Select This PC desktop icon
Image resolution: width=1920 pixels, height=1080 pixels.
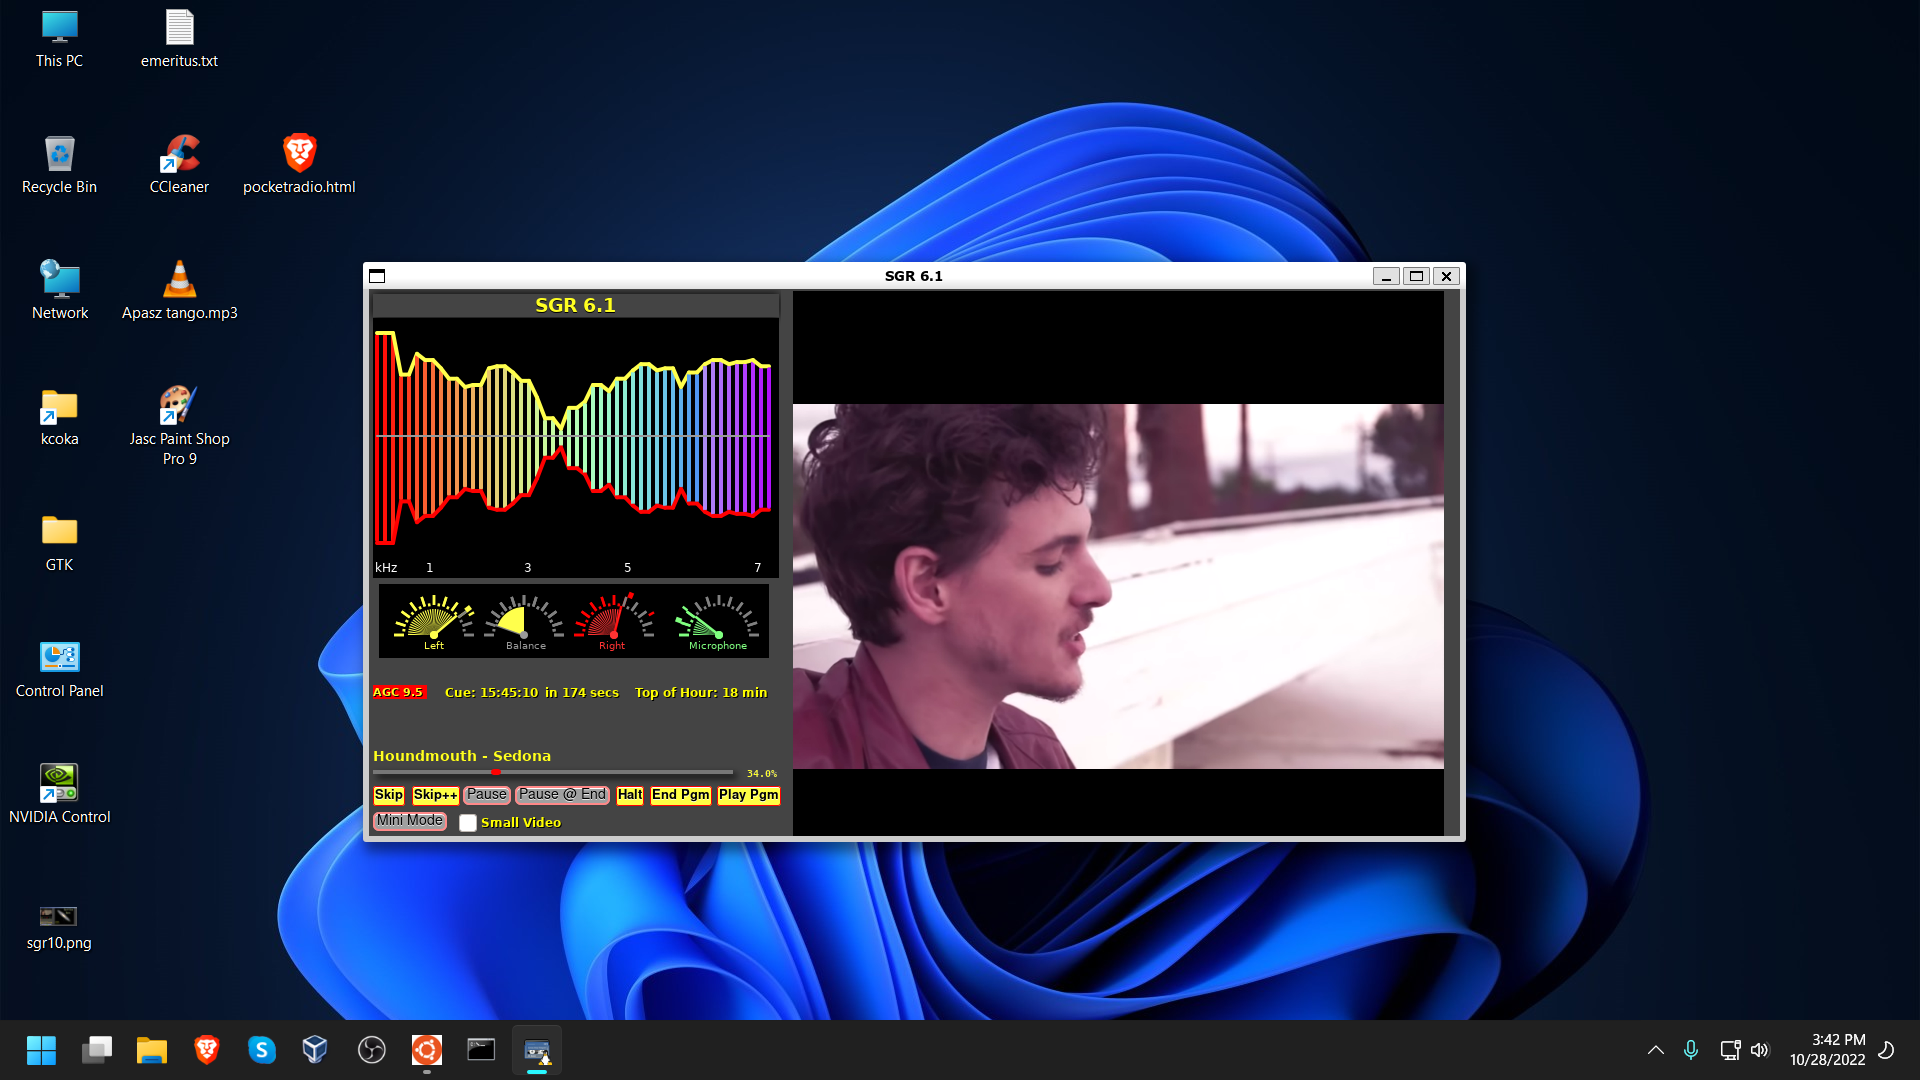tap(59, 40)
